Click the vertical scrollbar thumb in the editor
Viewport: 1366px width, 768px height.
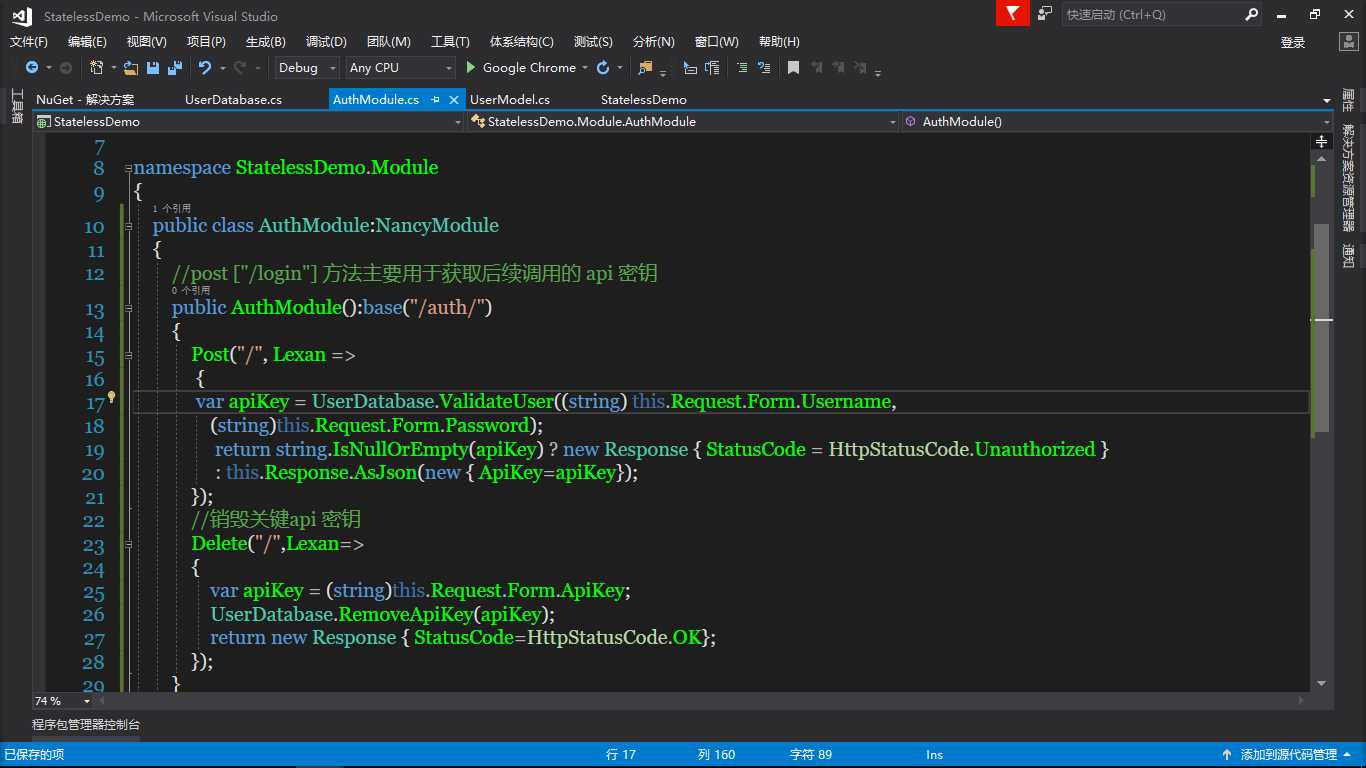1322,328
